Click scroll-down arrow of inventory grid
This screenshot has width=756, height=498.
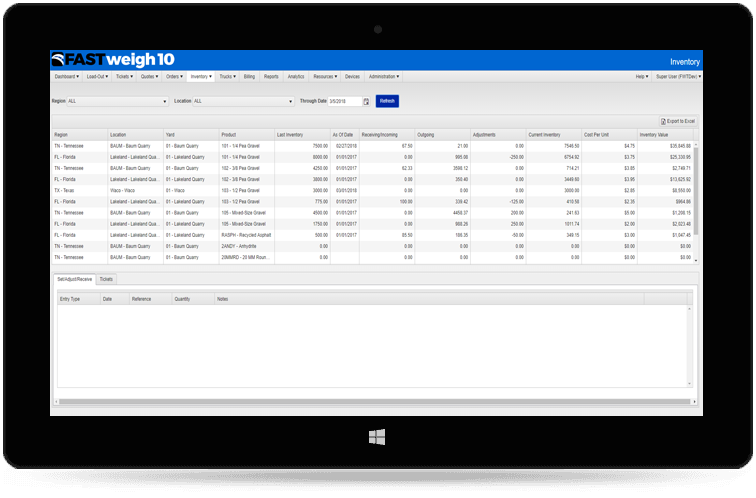tap(696, 260)
